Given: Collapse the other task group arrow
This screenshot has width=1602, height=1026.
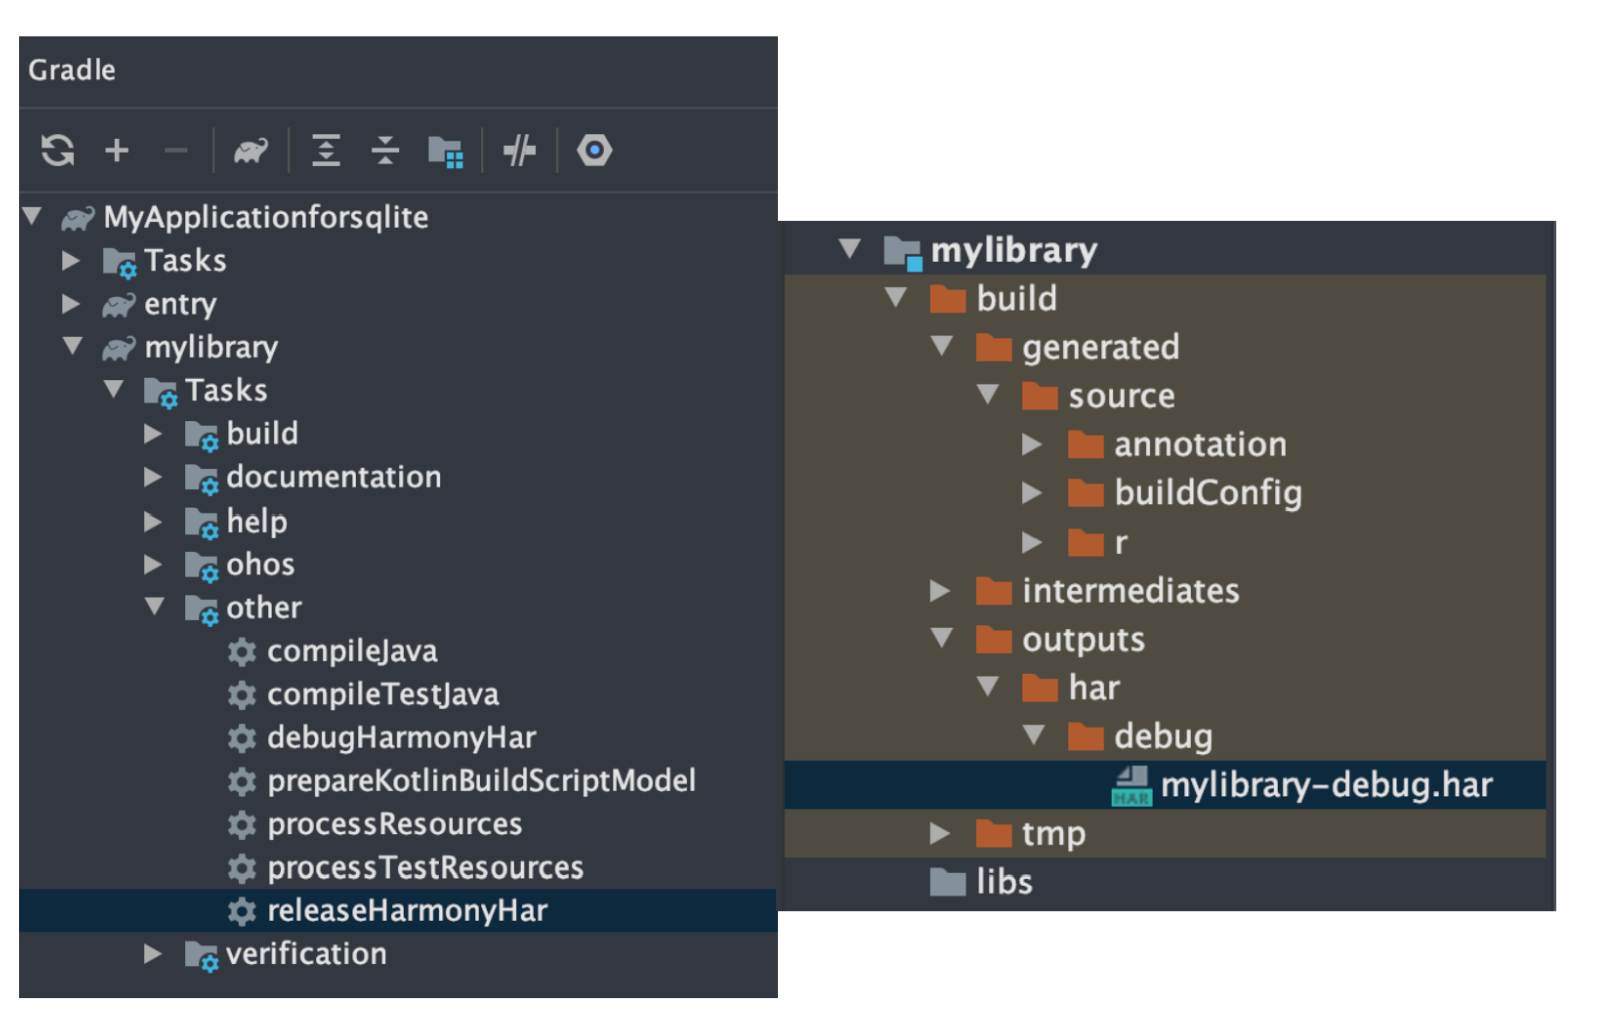Looking at the screenshot, I should point(155,606).
